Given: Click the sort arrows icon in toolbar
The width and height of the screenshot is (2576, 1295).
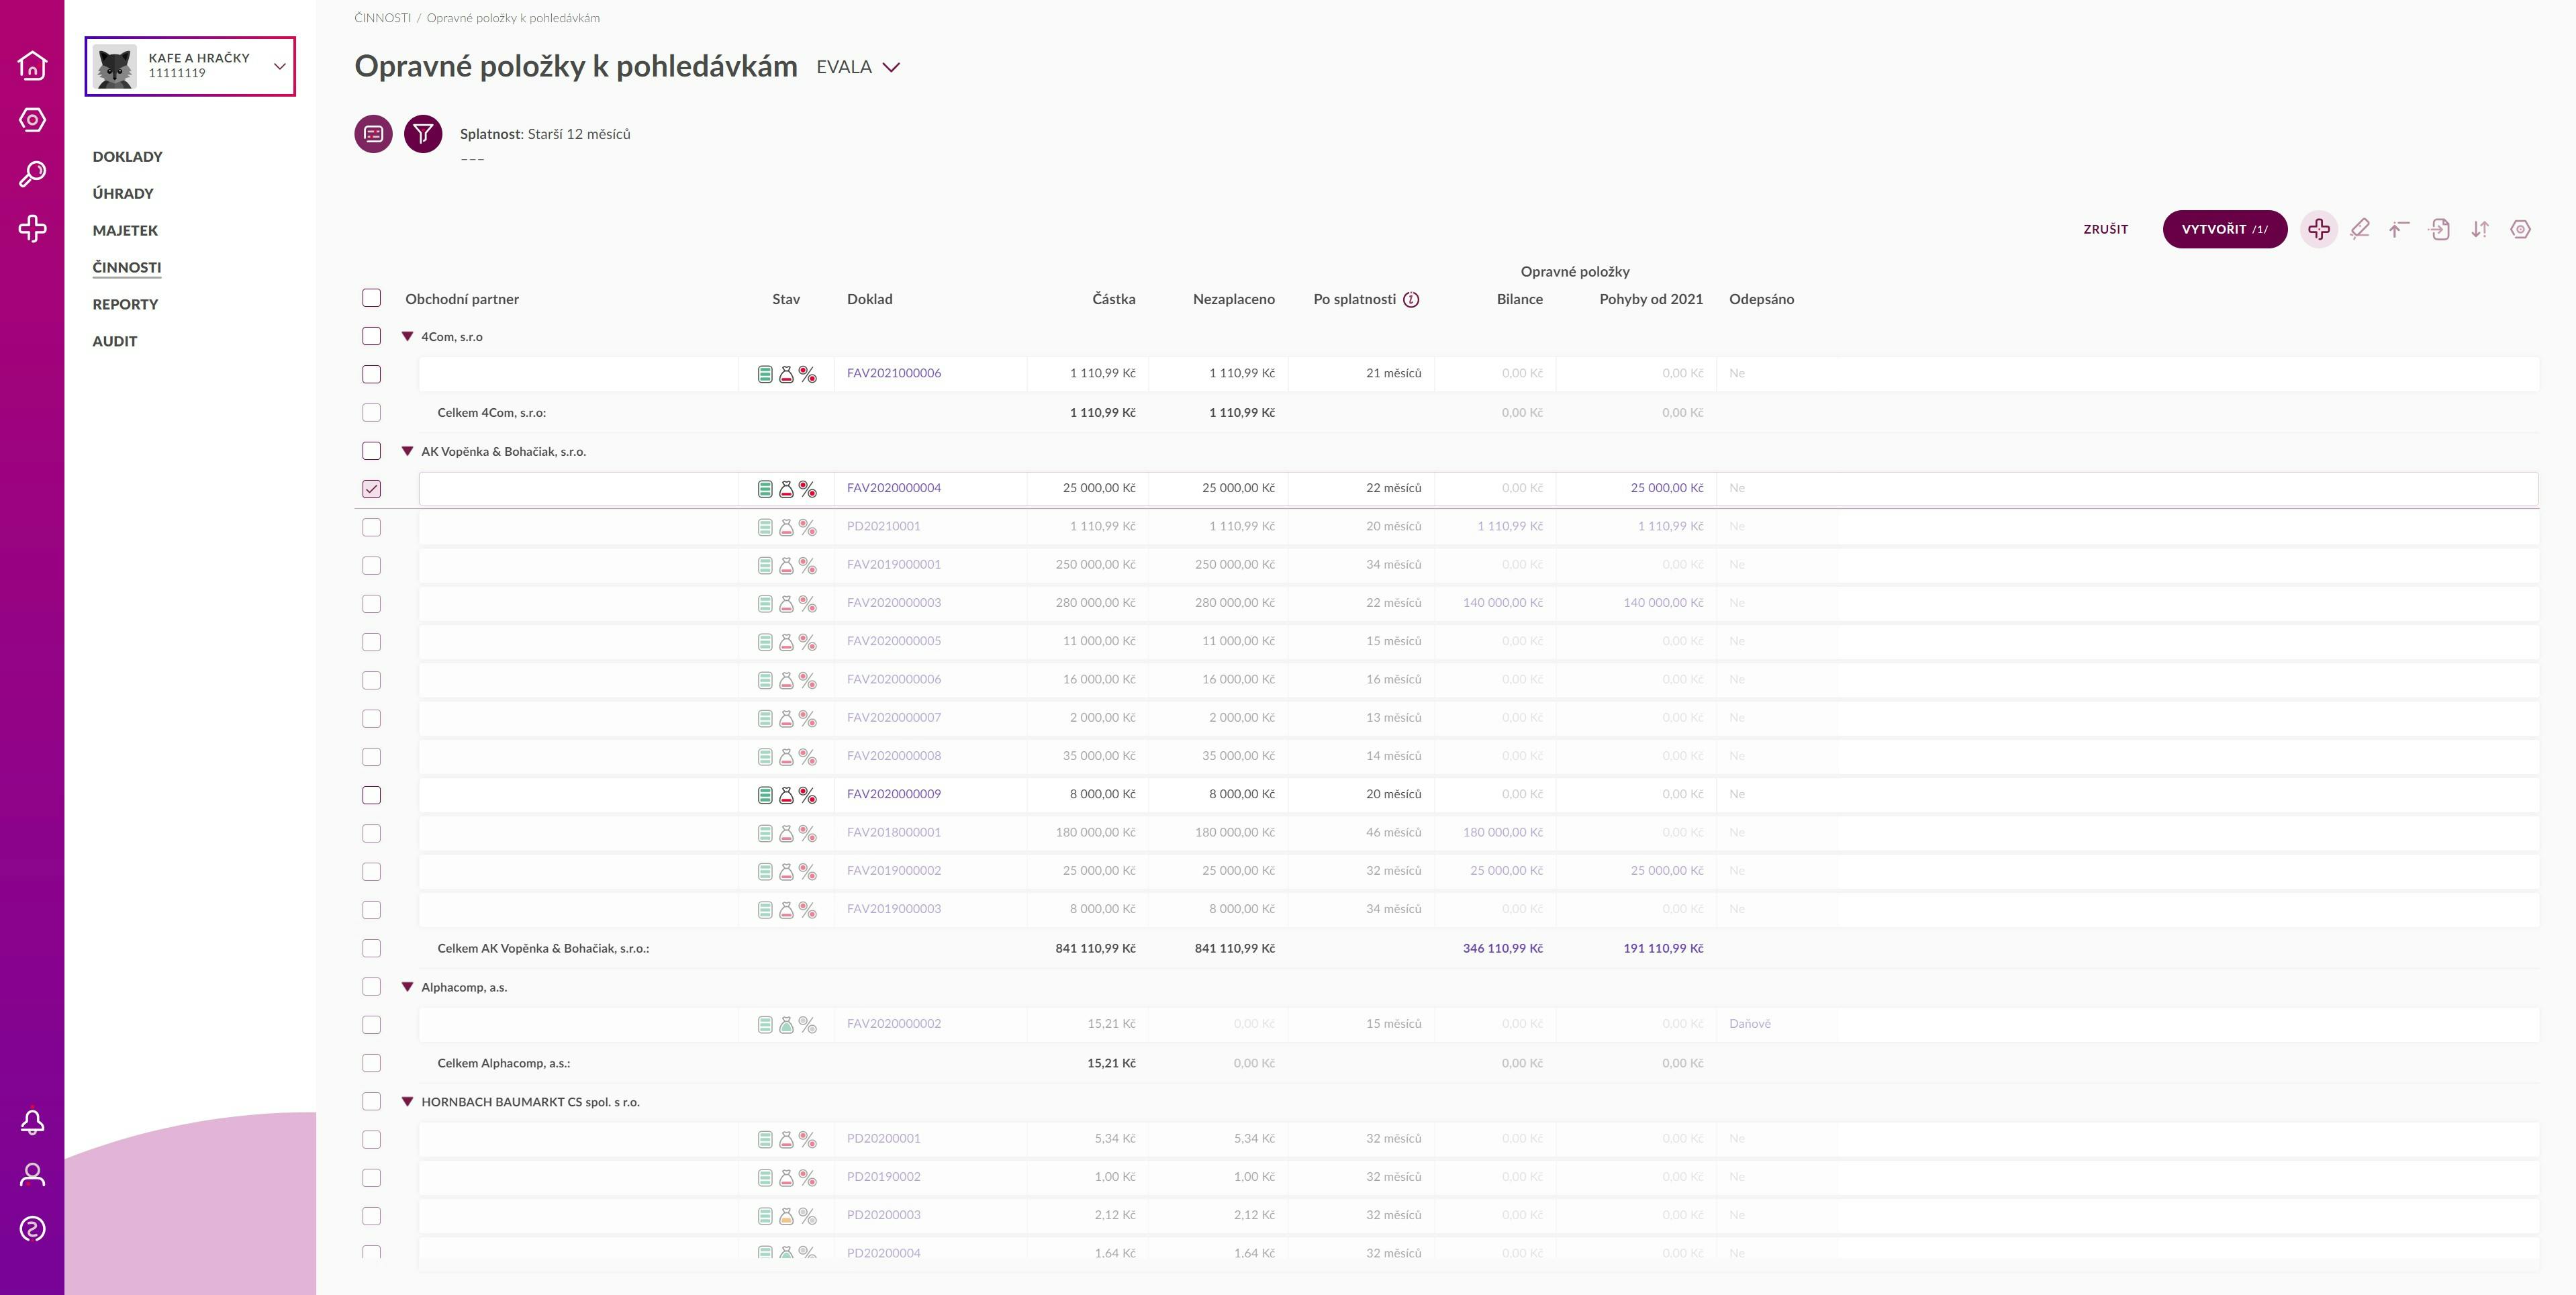Looking at the screenshot, I should click(x=2480, y=229).
